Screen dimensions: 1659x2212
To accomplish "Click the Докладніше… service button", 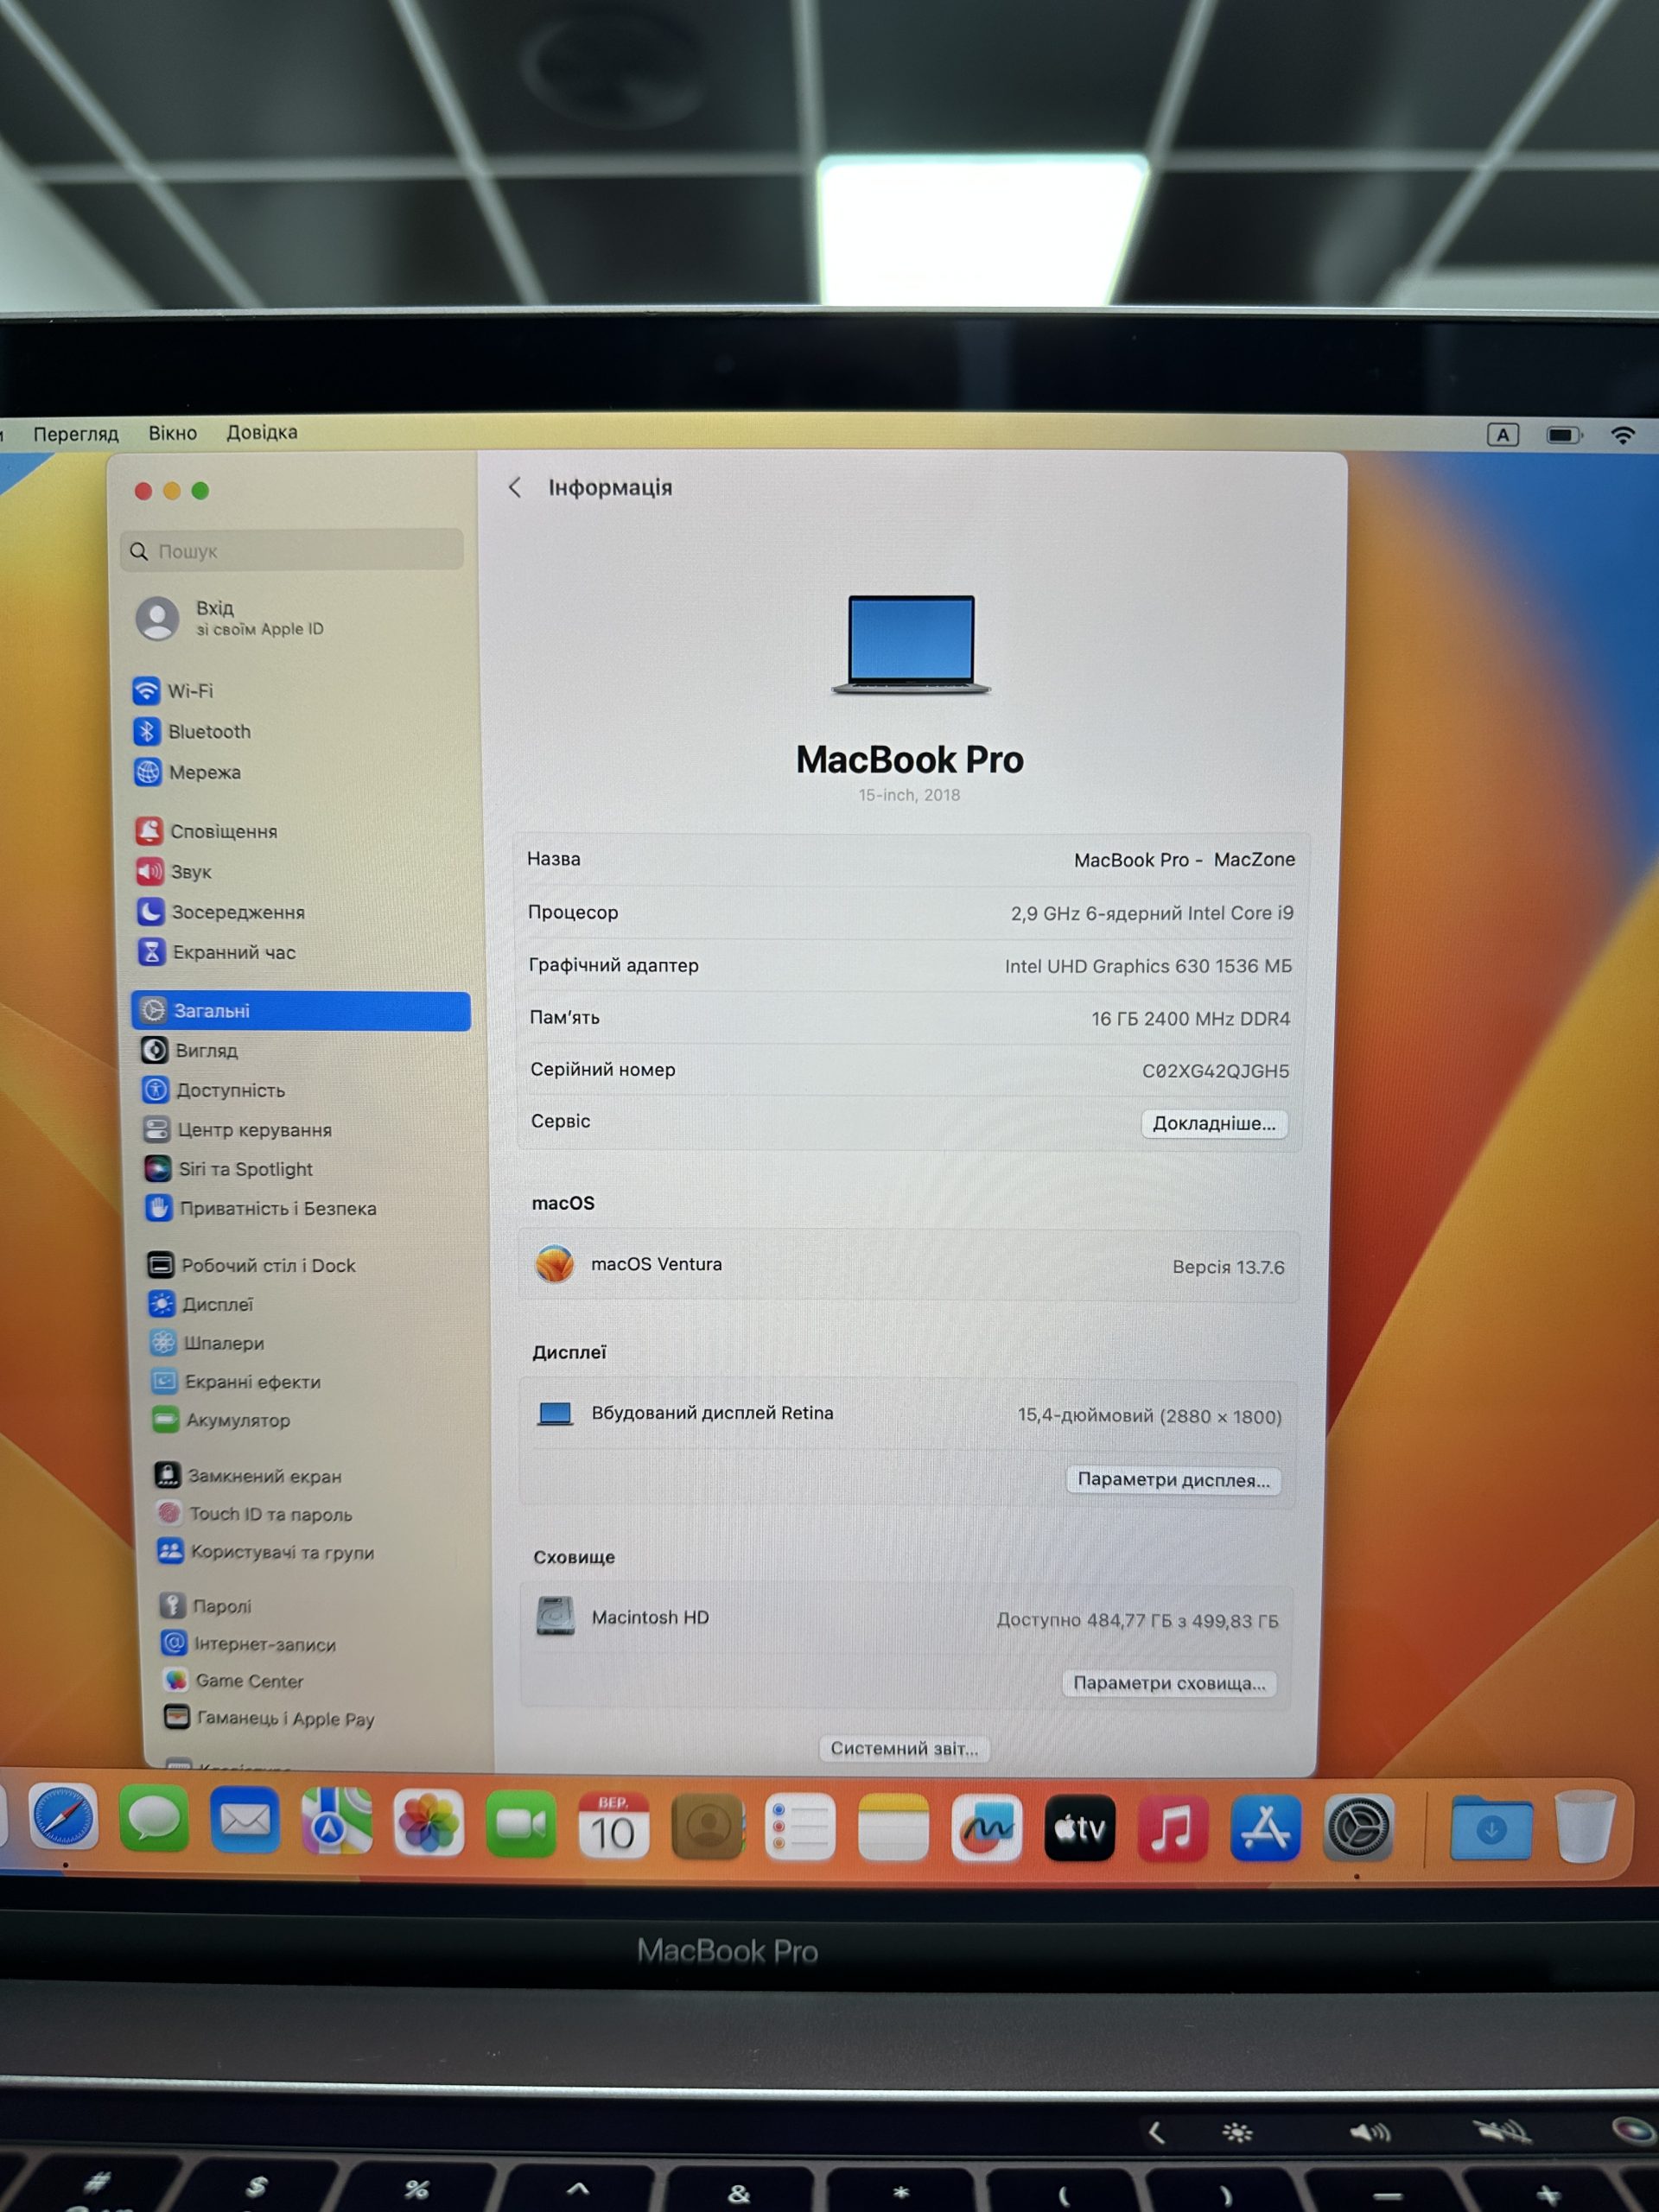I will [x=1214, y=1123].
